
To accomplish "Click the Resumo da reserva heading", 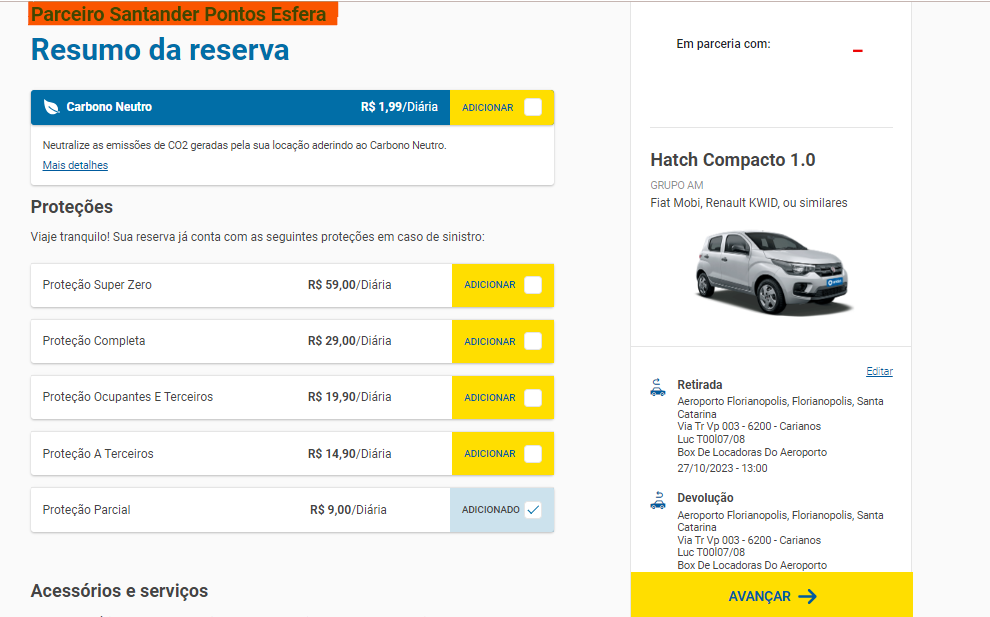I will [x=160, y=50].
